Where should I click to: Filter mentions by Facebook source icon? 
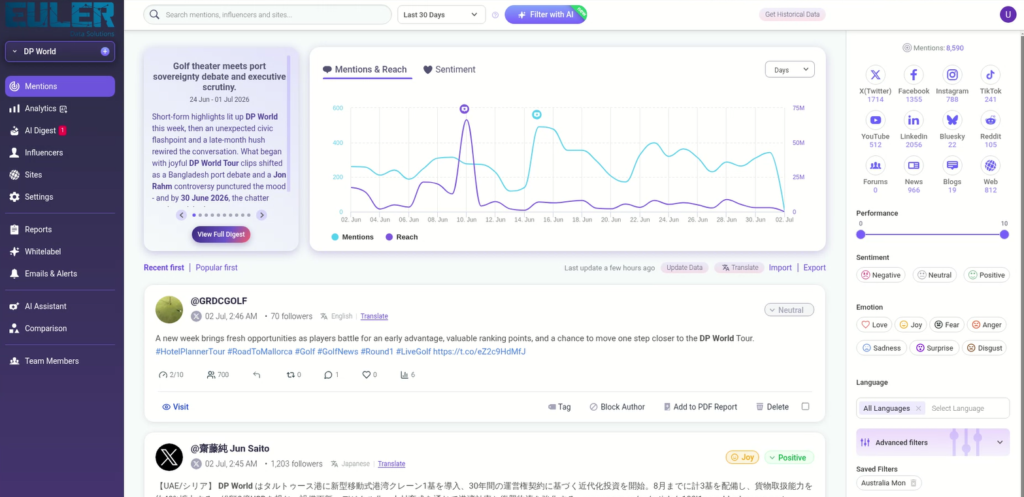914,74
